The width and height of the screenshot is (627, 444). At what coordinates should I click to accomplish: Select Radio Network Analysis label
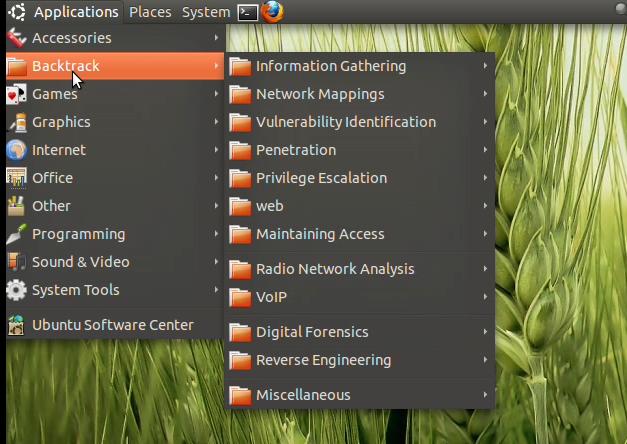(335, 269)
